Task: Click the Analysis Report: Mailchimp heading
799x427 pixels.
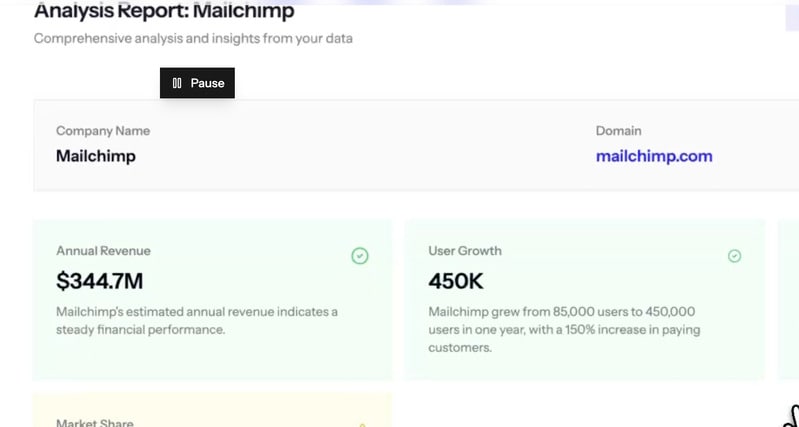Action: [x=164, y=12]
